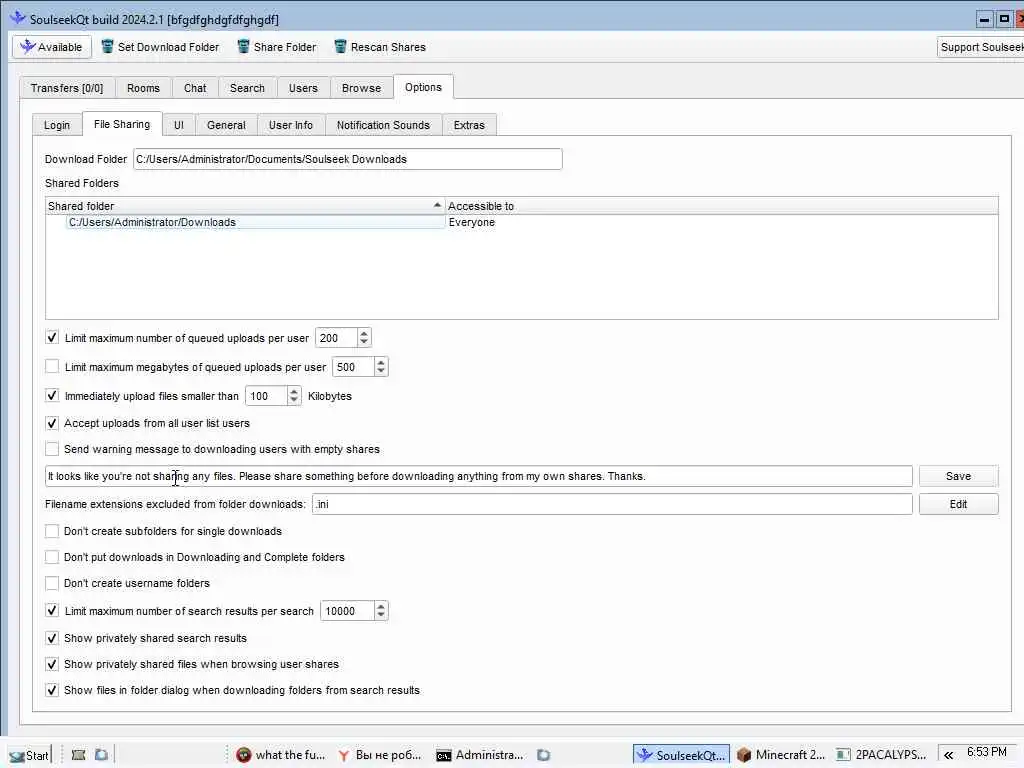Viewport: 1024px width, 768px height.
Task: Select the UI options sub-tab
Action: pos(179,125)
